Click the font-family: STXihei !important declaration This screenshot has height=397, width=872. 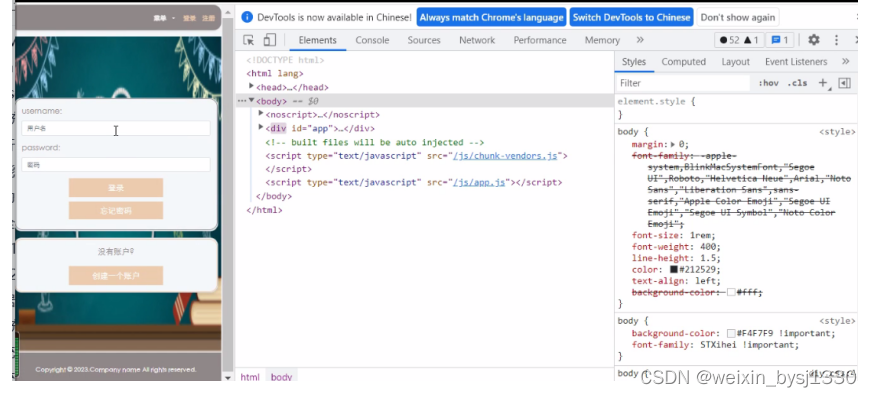715,345
